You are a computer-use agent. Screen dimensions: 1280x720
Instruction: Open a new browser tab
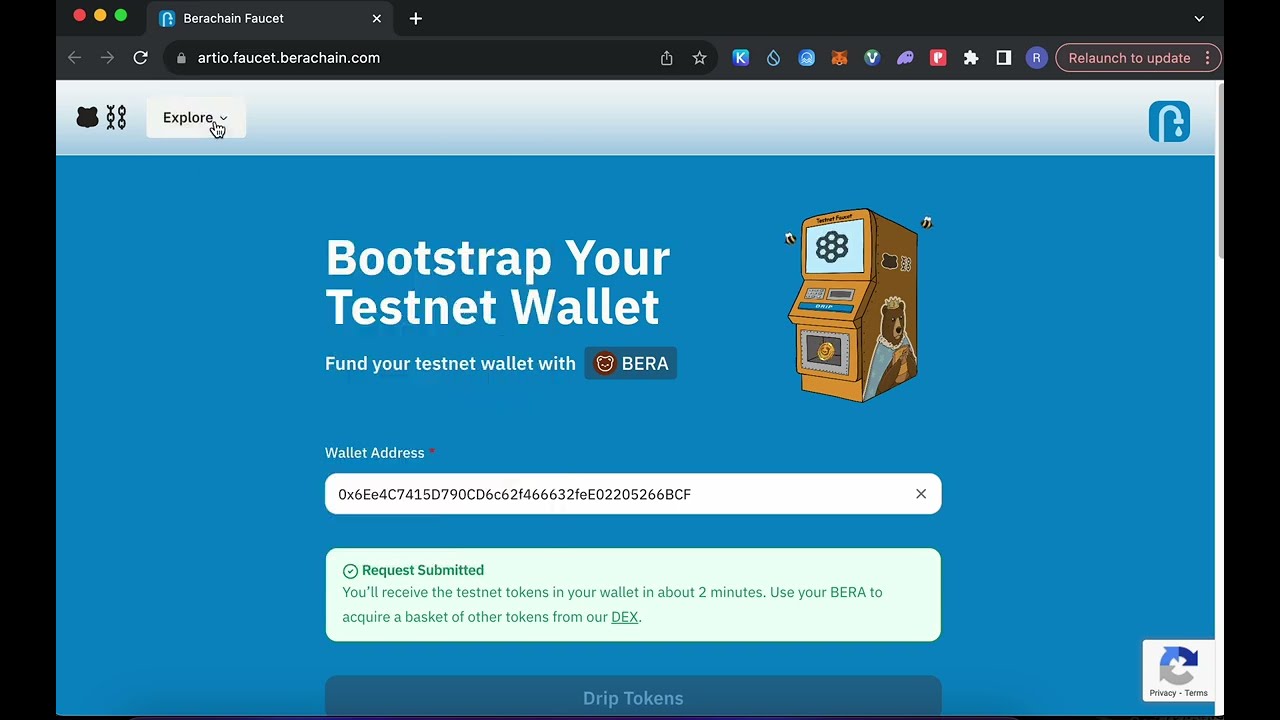[x=416, y=18]
